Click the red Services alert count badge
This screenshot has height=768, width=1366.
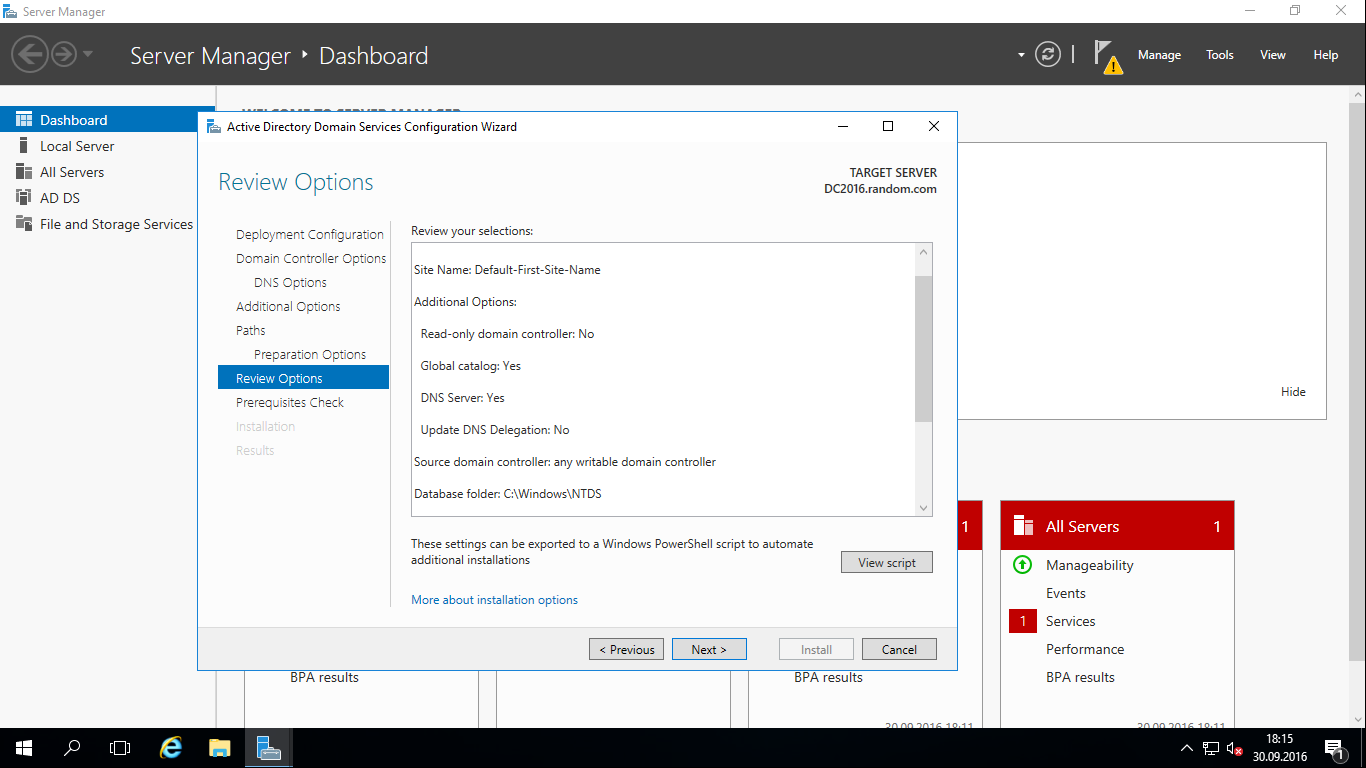(x=1023, y=621)
